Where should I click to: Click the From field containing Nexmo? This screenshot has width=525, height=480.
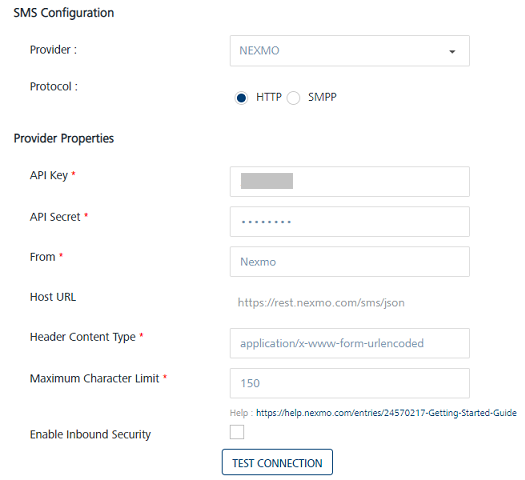click(x=350, y=262)
